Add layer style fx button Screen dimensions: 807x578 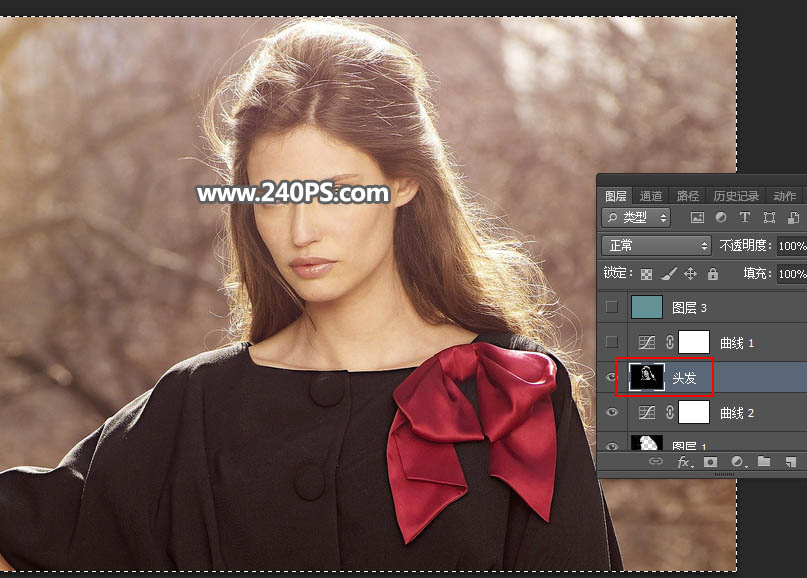pos(685,462)
